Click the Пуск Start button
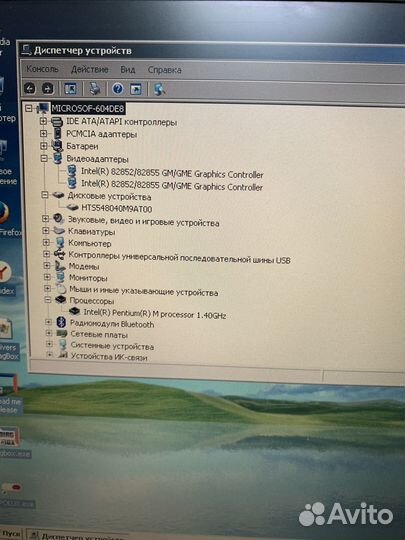 10,535
